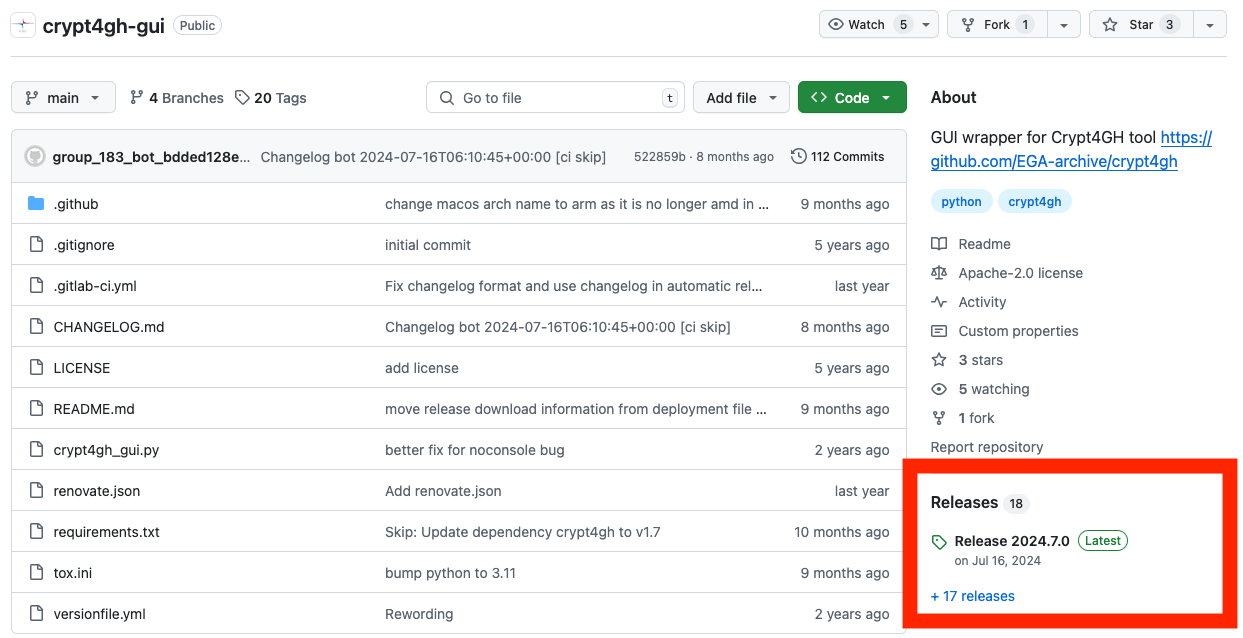Open the 20 Tags list
The width and height of the screenshot is (1243, 638).
click(x=270, y=98)
